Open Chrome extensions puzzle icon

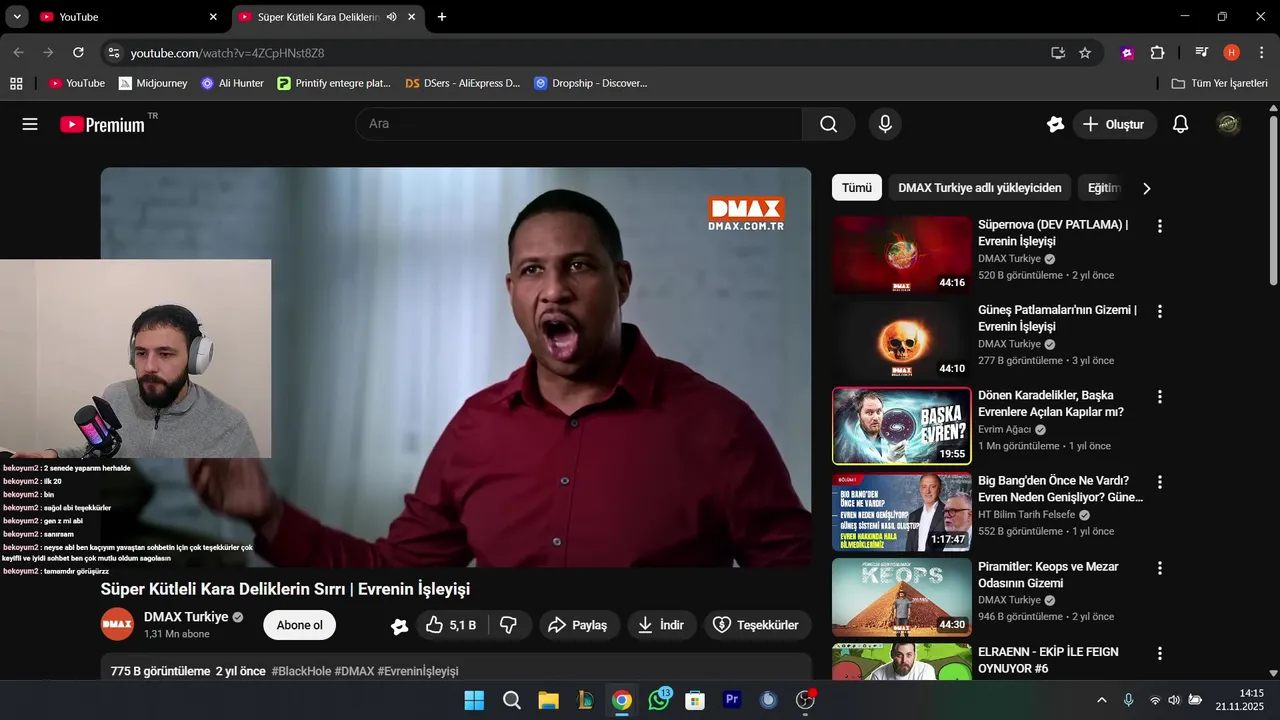(1157, 52)
